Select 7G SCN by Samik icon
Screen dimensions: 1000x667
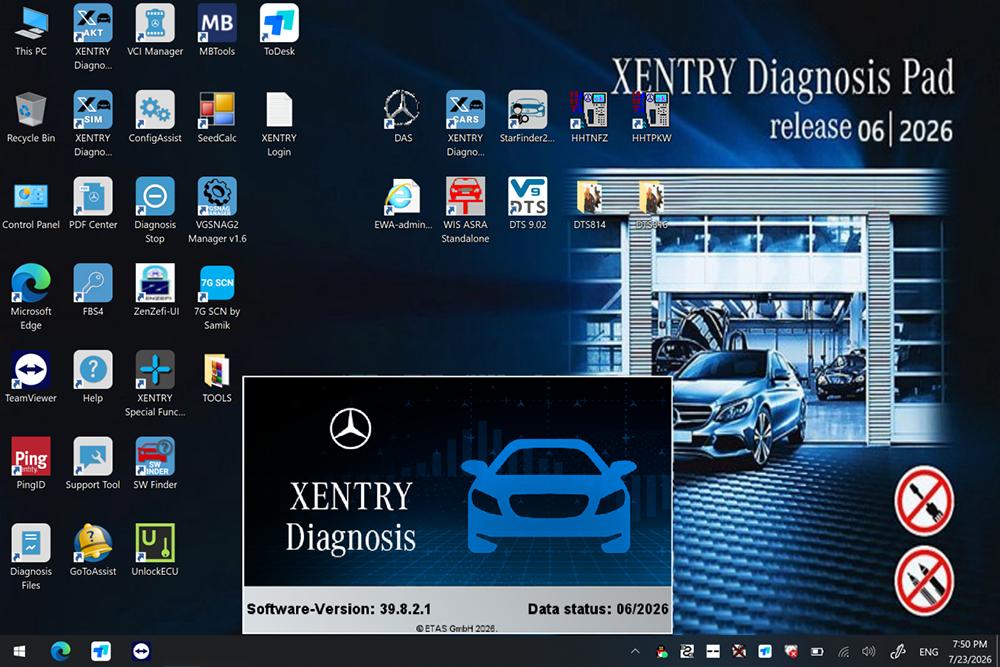coord(217,297)
